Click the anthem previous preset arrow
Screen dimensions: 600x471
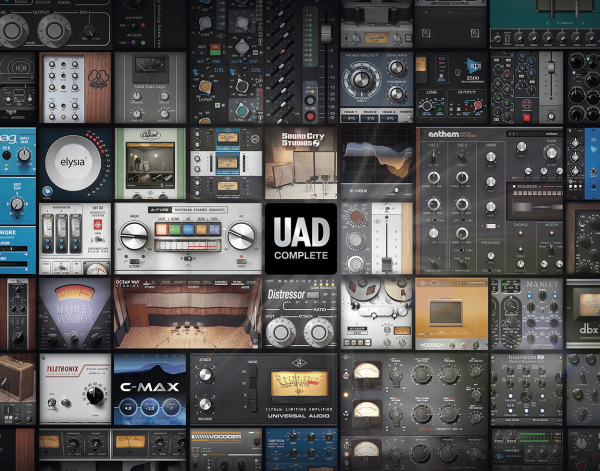click(510, 134)
